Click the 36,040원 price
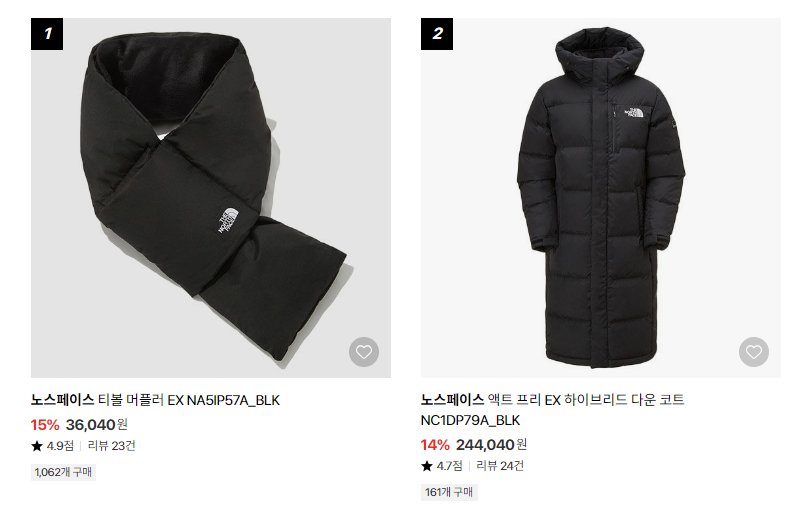Screen dimensions: 796x508 tap(96, 424)
